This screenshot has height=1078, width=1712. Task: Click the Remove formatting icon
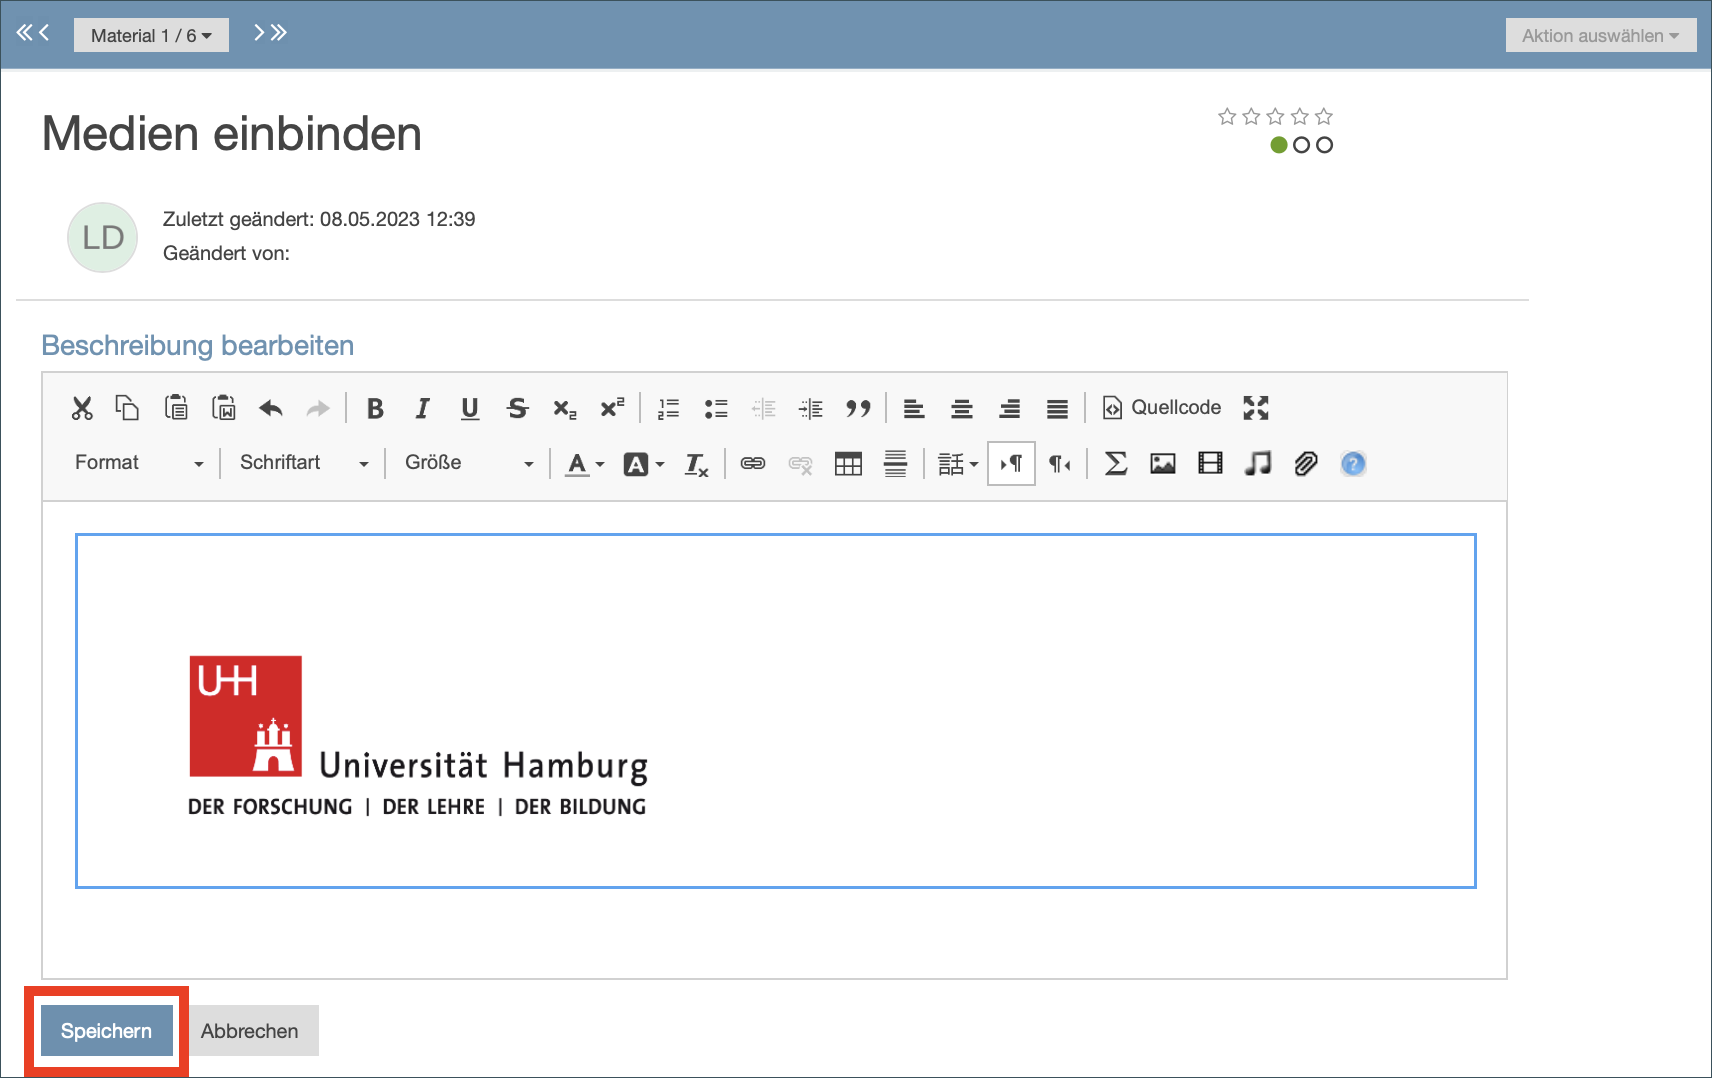(696, 464)
